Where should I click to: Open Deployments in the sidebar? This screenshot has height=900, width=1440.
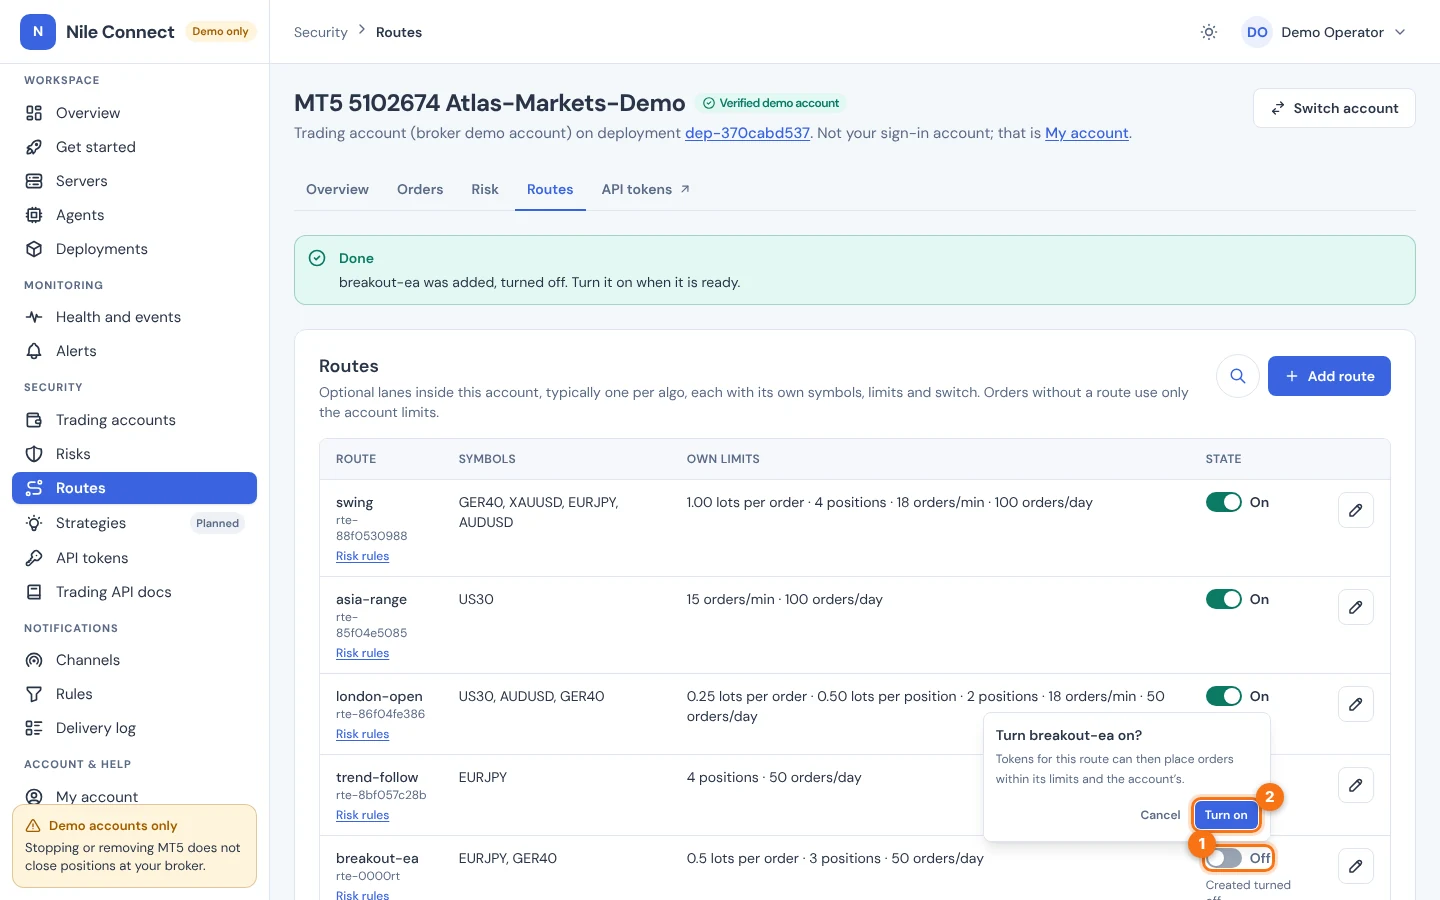(x=134, y=249)
